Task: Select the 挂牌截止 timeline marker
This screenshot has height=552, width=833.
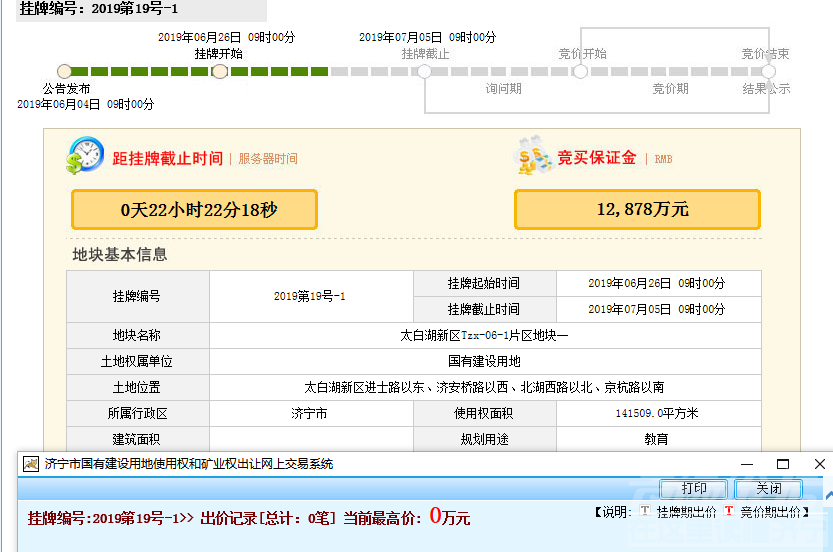Action: point(424,71)
